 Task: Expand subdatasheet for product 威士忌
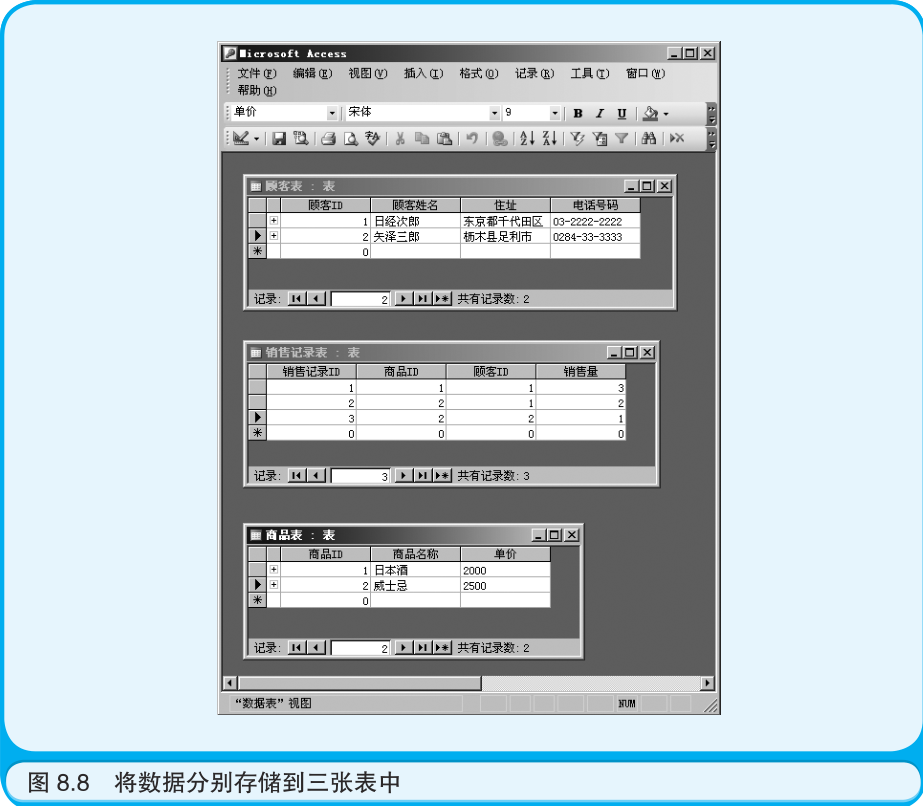[274, 585]
